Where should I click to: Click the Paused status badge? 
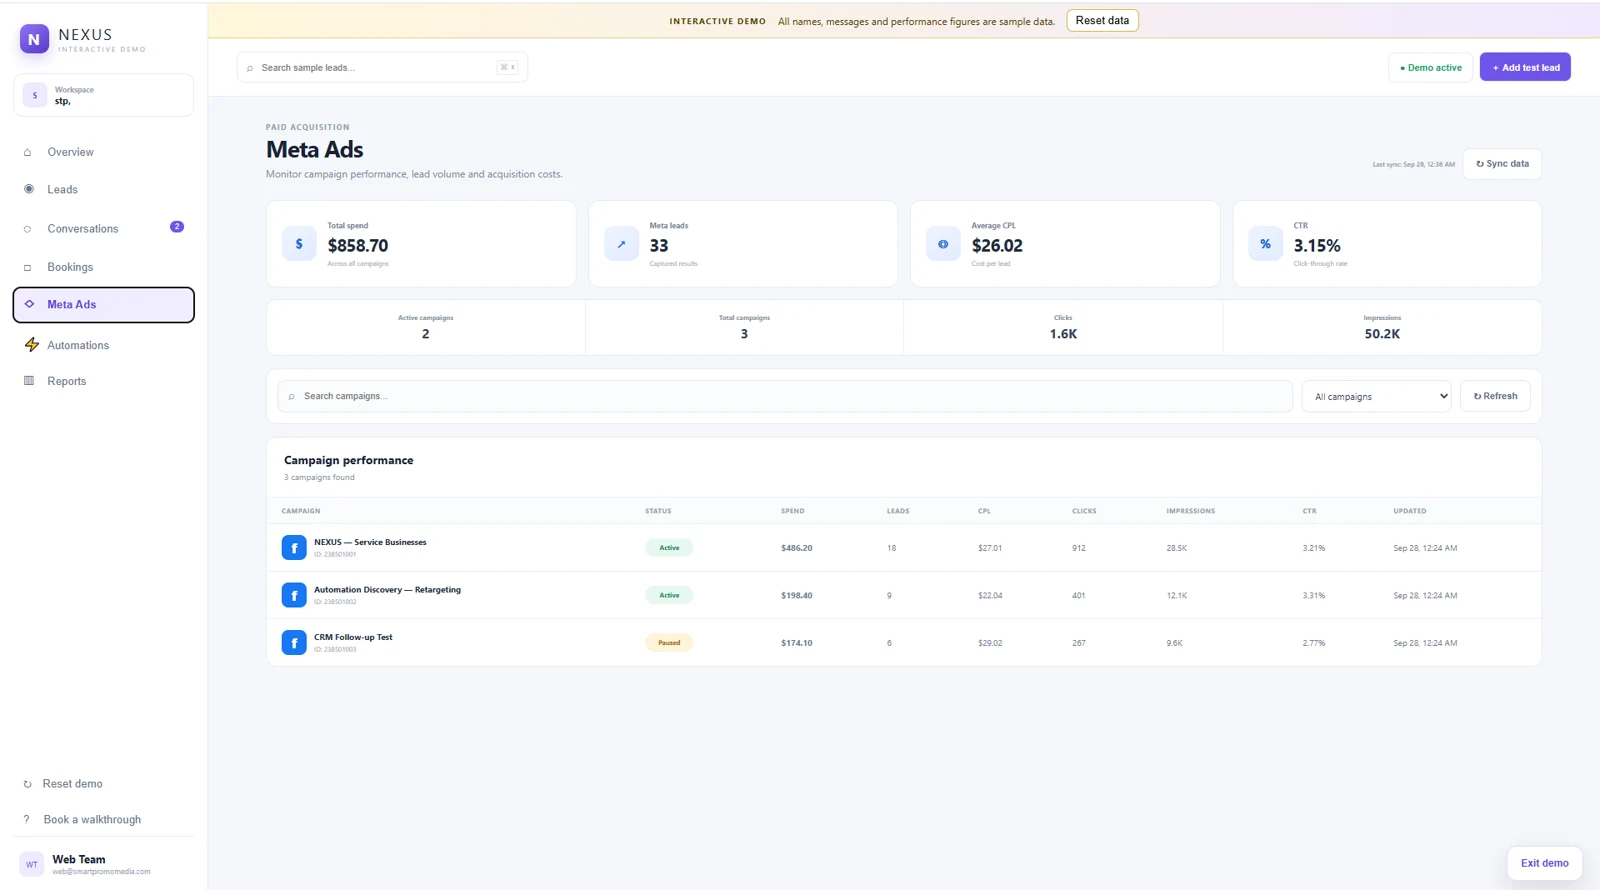(x=669, y=643)
